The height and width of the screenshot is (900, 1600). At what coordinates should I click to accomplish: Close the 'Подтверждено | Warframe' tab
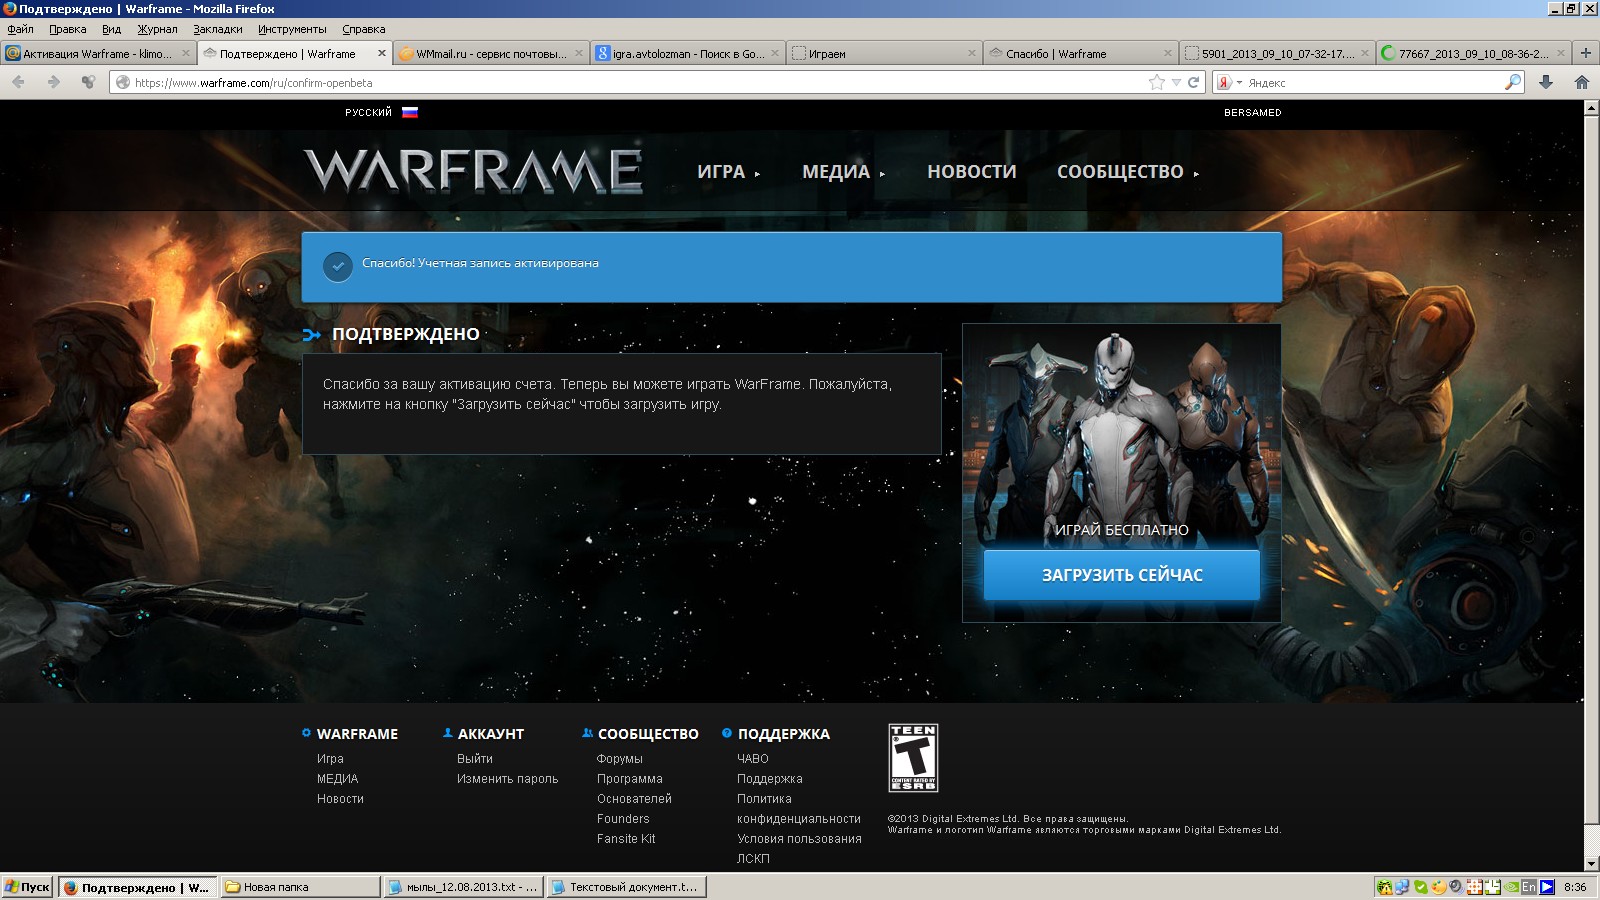[381, 53]
